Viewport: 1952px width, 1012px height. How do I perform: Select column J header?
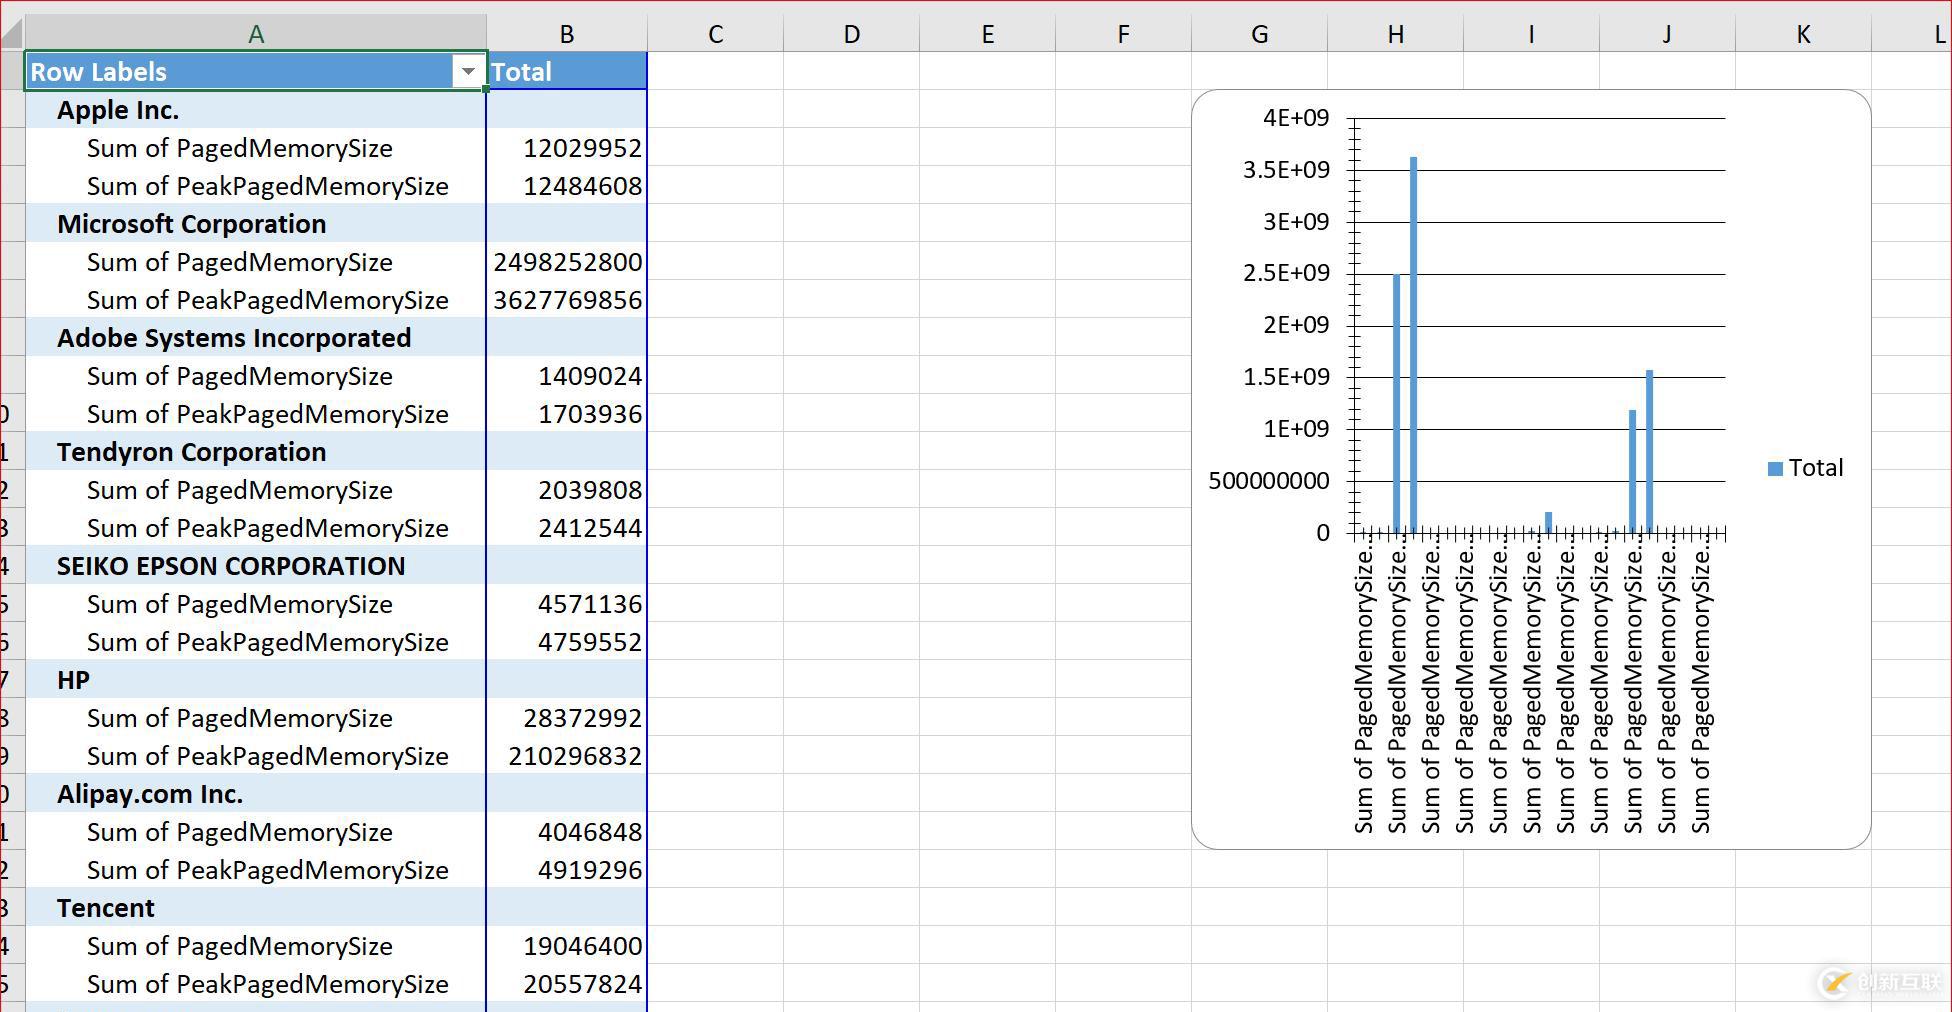pyautogui.click(x=1668, y=34)
